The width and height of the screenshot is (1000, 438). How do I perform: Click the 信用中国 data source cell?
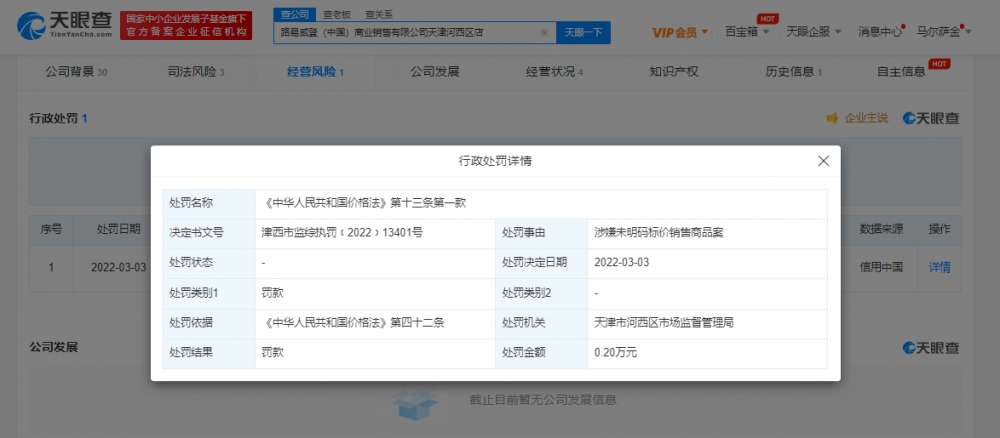881,268
